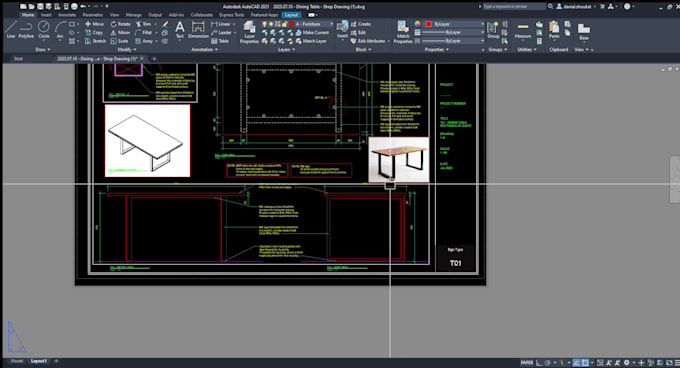This screenshot has width=680, height=368.
Task: Expand the Draw panel dropdown
Action: click(42, 49)
